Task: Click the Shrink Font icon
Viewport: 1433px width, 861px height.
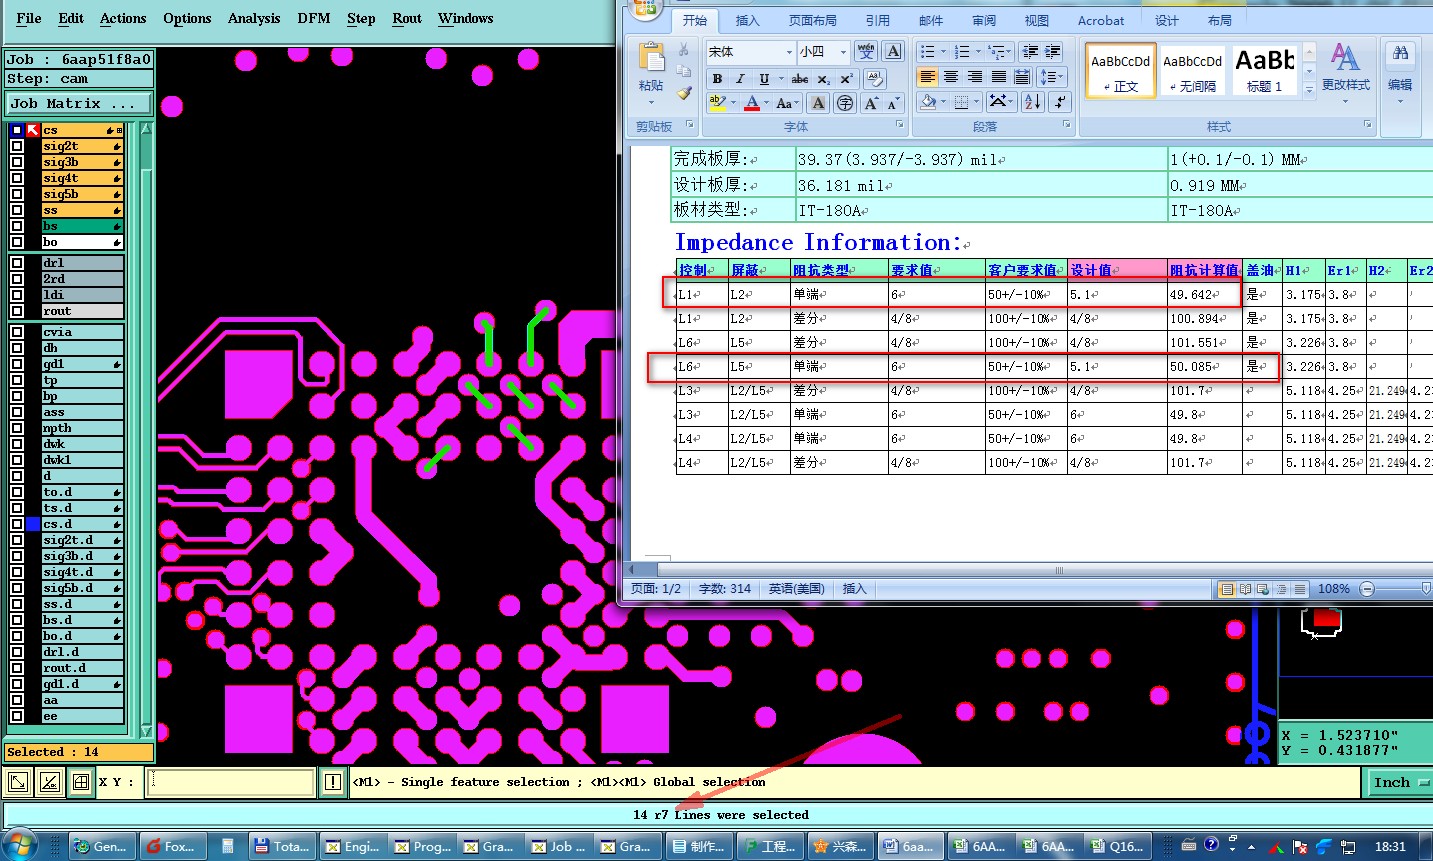Action: (894, 103)
